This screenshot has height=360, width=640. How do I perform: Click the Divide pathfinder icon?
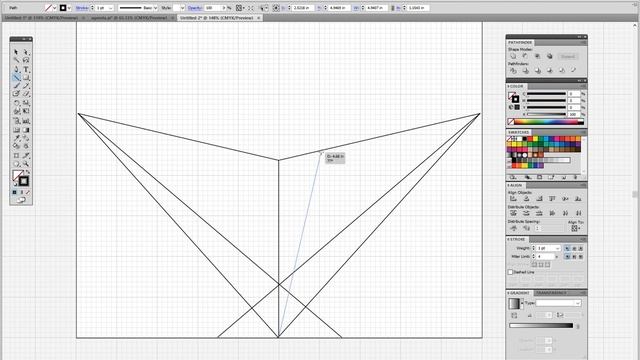click(x=513, y=71)
